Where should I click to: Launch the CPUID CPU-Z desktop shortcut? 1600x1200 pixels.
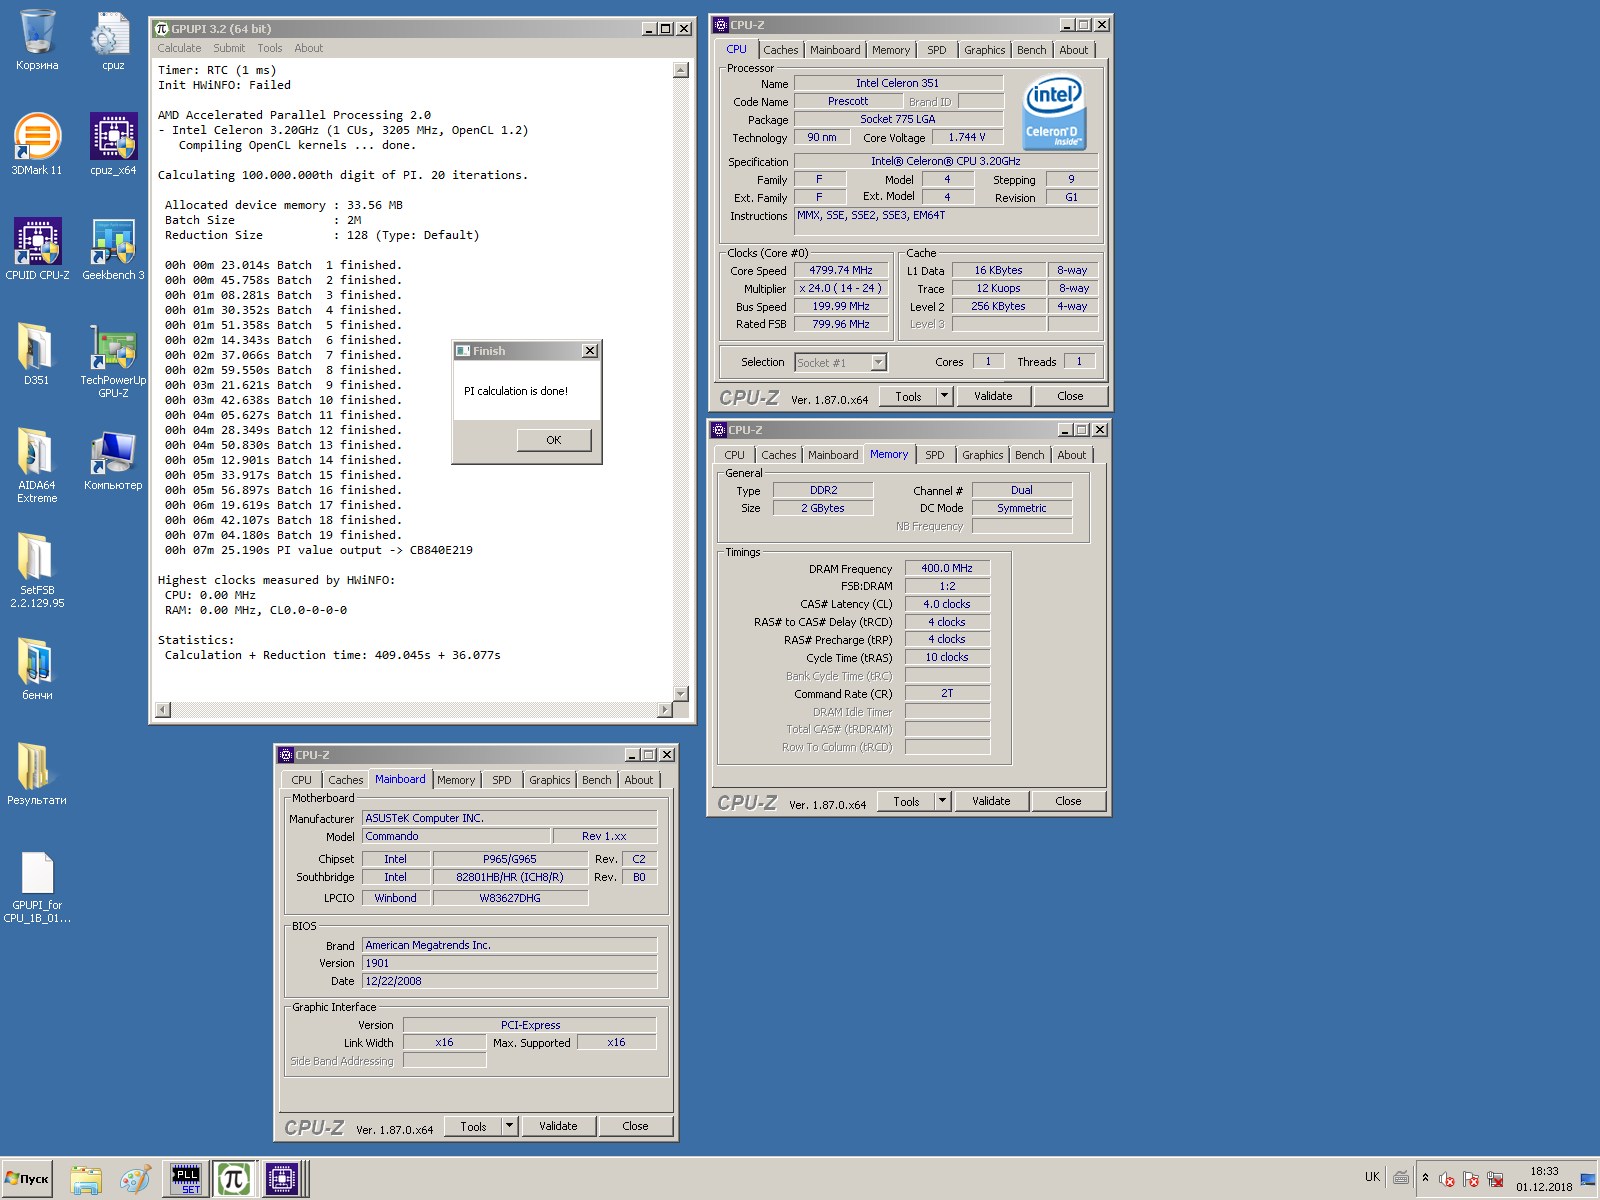[37, 250]
